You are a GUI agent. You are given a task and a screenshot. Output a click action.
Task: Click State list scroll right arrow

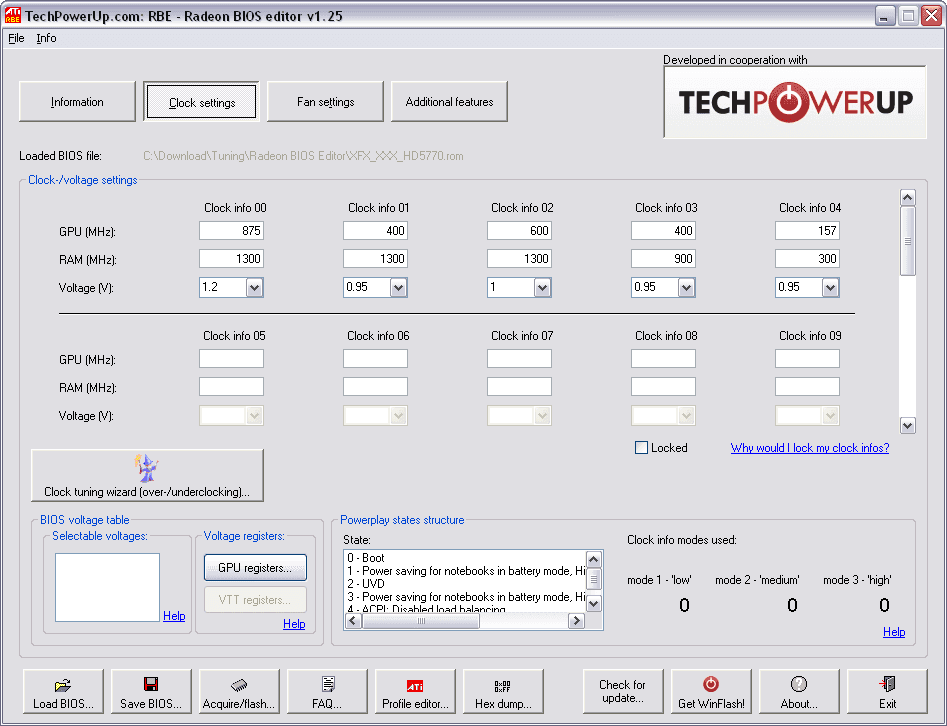click(x=577, y=620)
